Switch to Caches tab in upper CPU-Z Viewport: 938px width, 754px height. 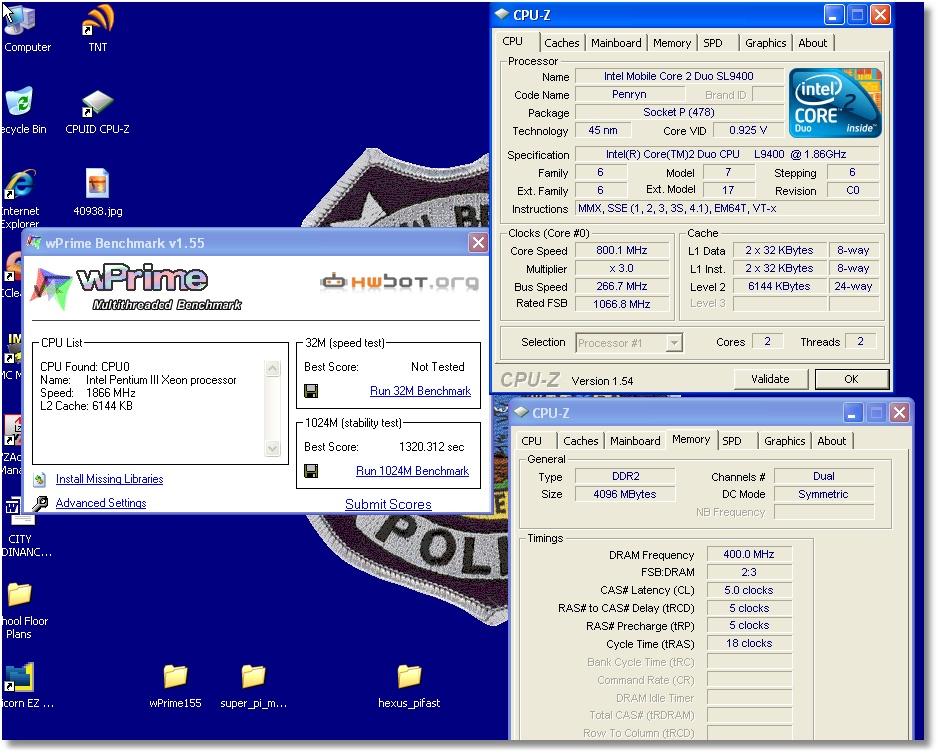click(x=561, y=43)
